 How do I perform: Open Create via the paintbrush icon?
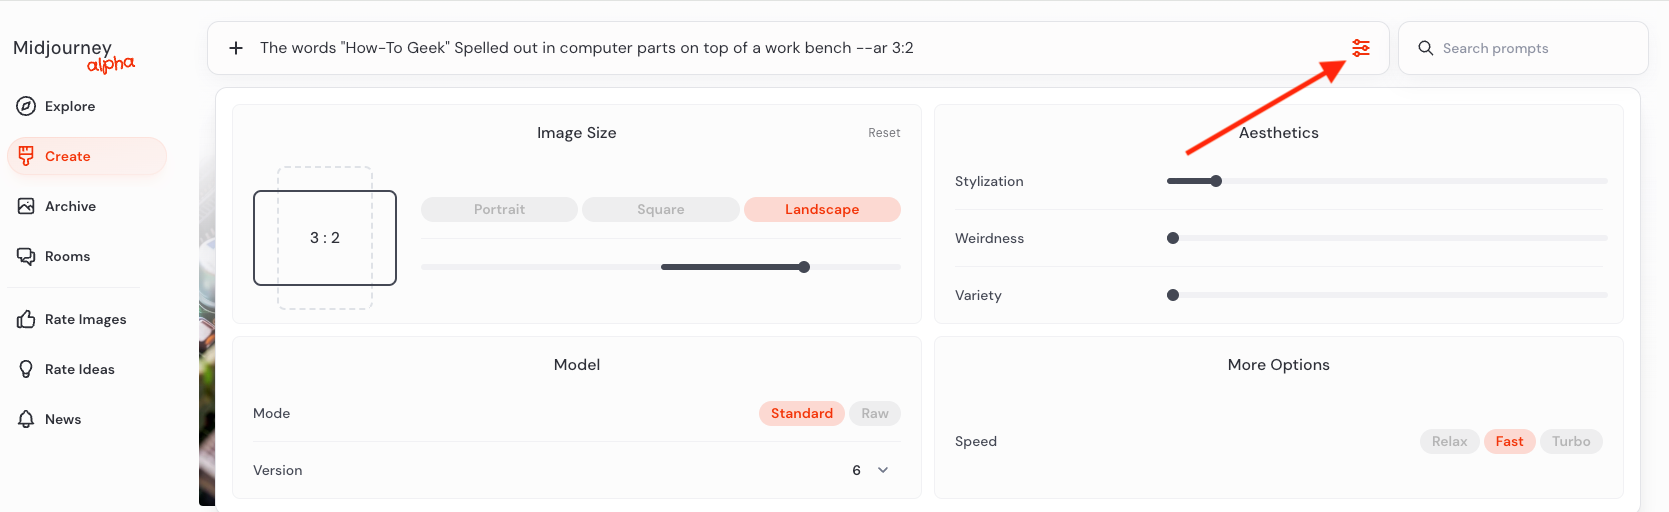coord(26,156)
